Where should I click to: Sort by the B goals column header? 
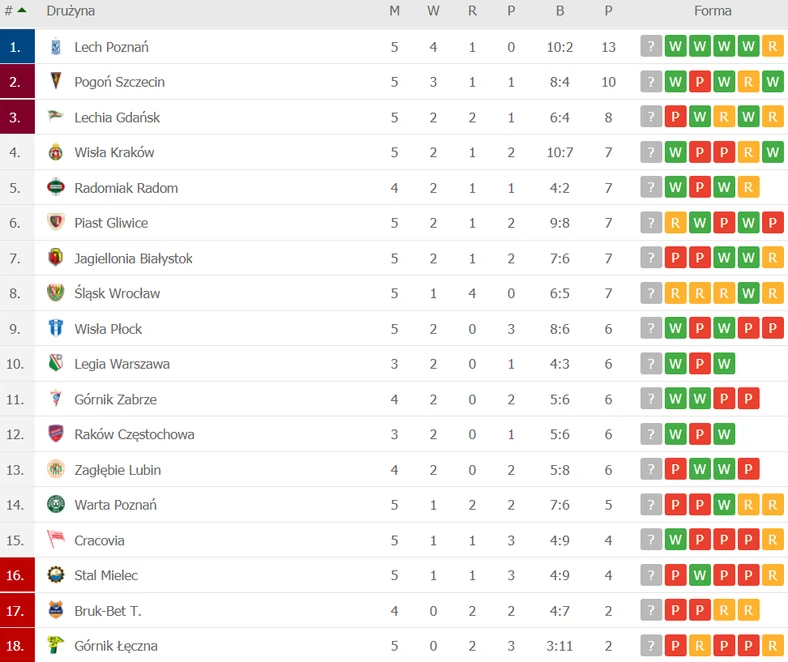coord(560,11)
